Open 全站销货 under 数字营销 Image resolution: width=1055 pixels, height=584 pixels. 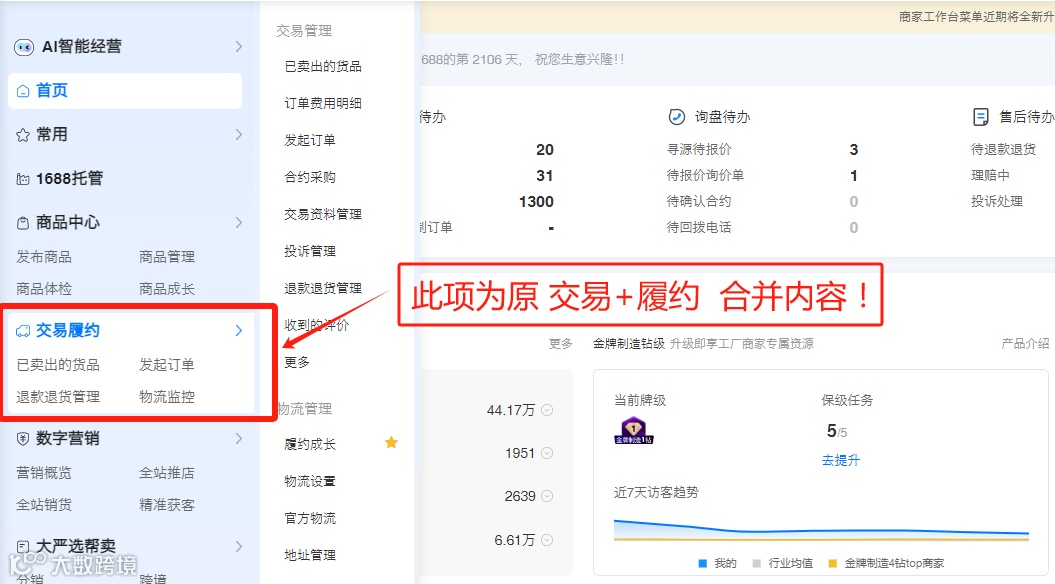point(44,505)
